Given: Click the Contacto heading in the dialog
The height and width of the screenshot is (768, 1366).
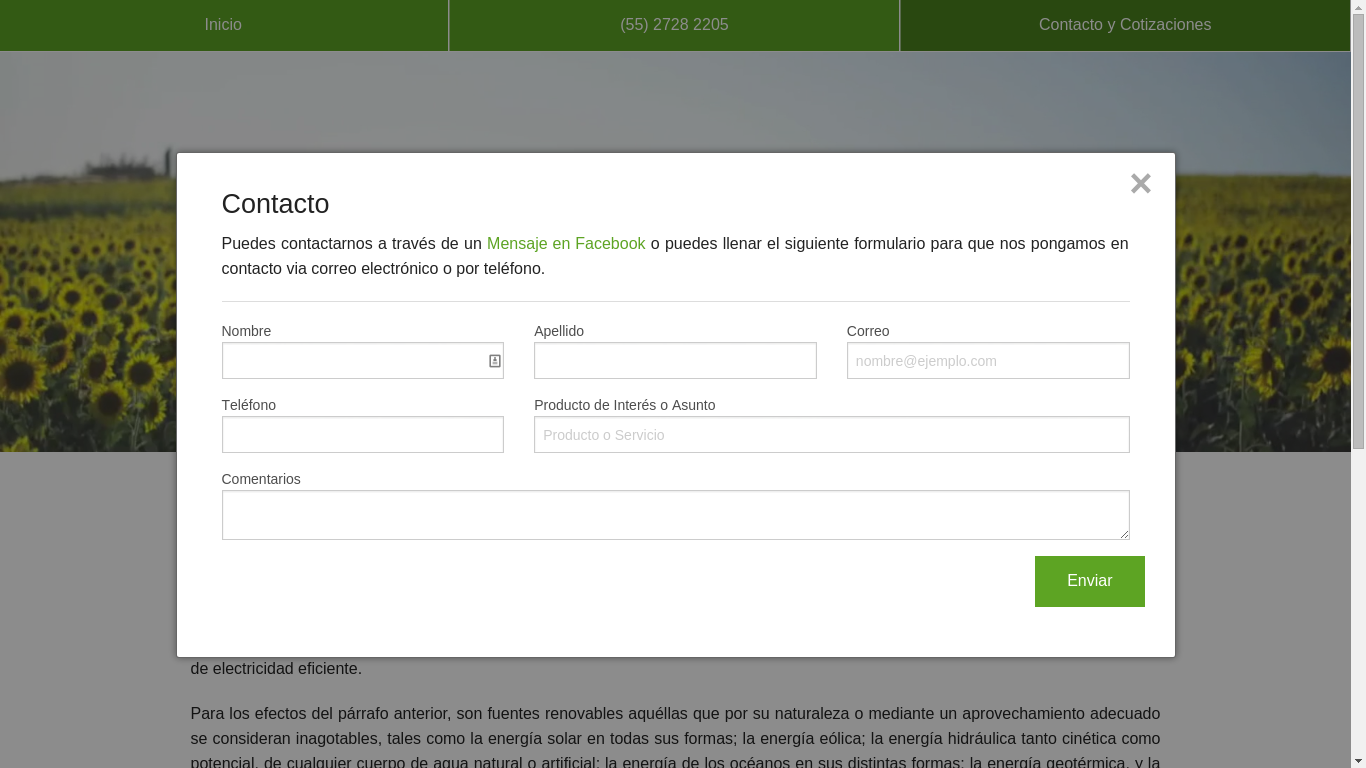Looking at the screenshot, I should click(275, 204).
